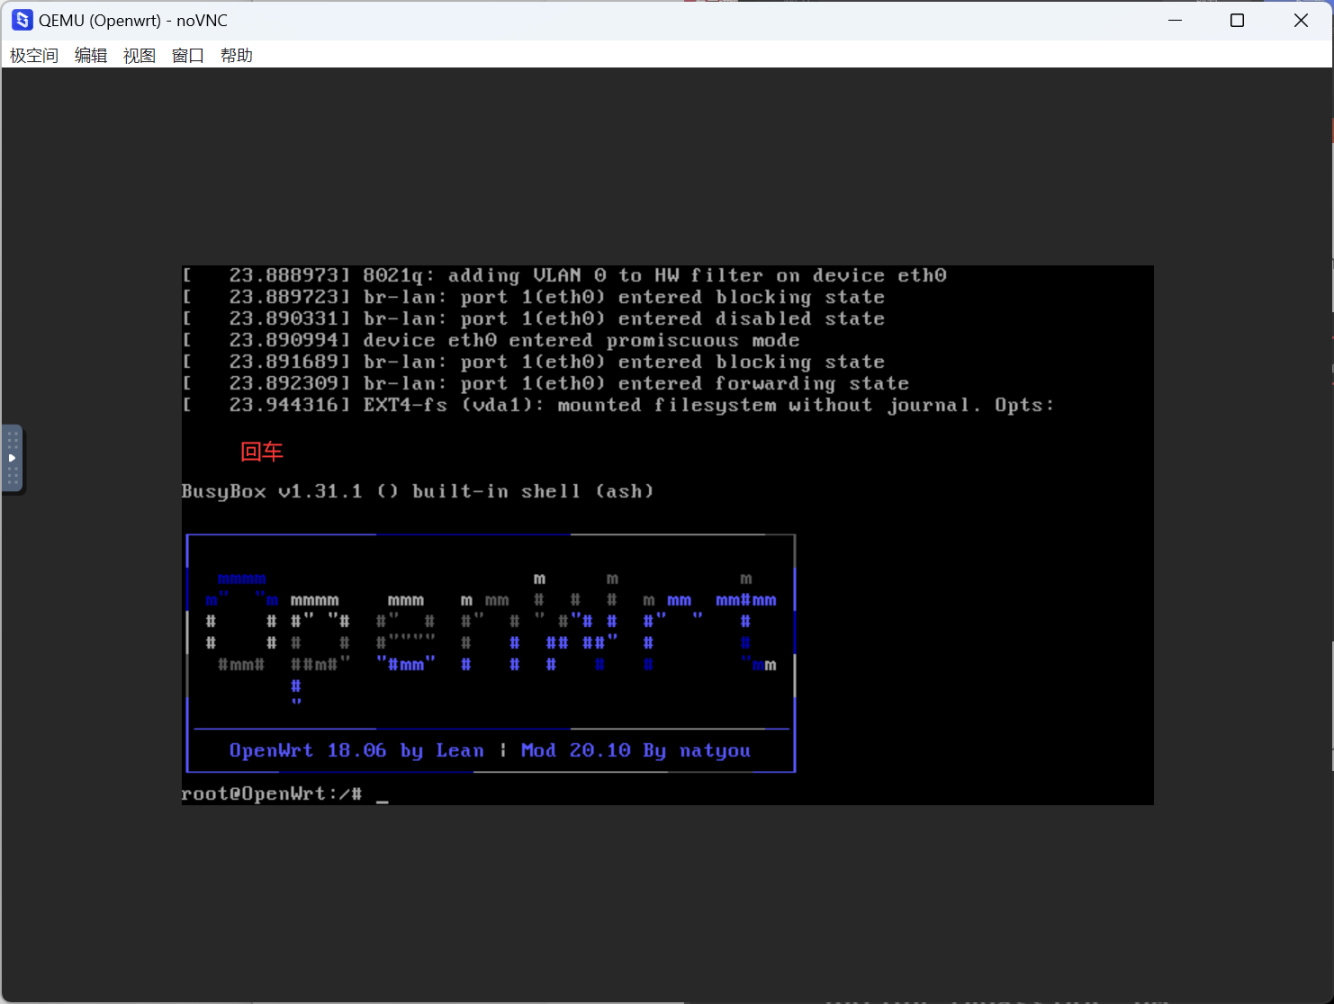Click the window title "QEMU (Openwrt) - noVNC"

133,20
